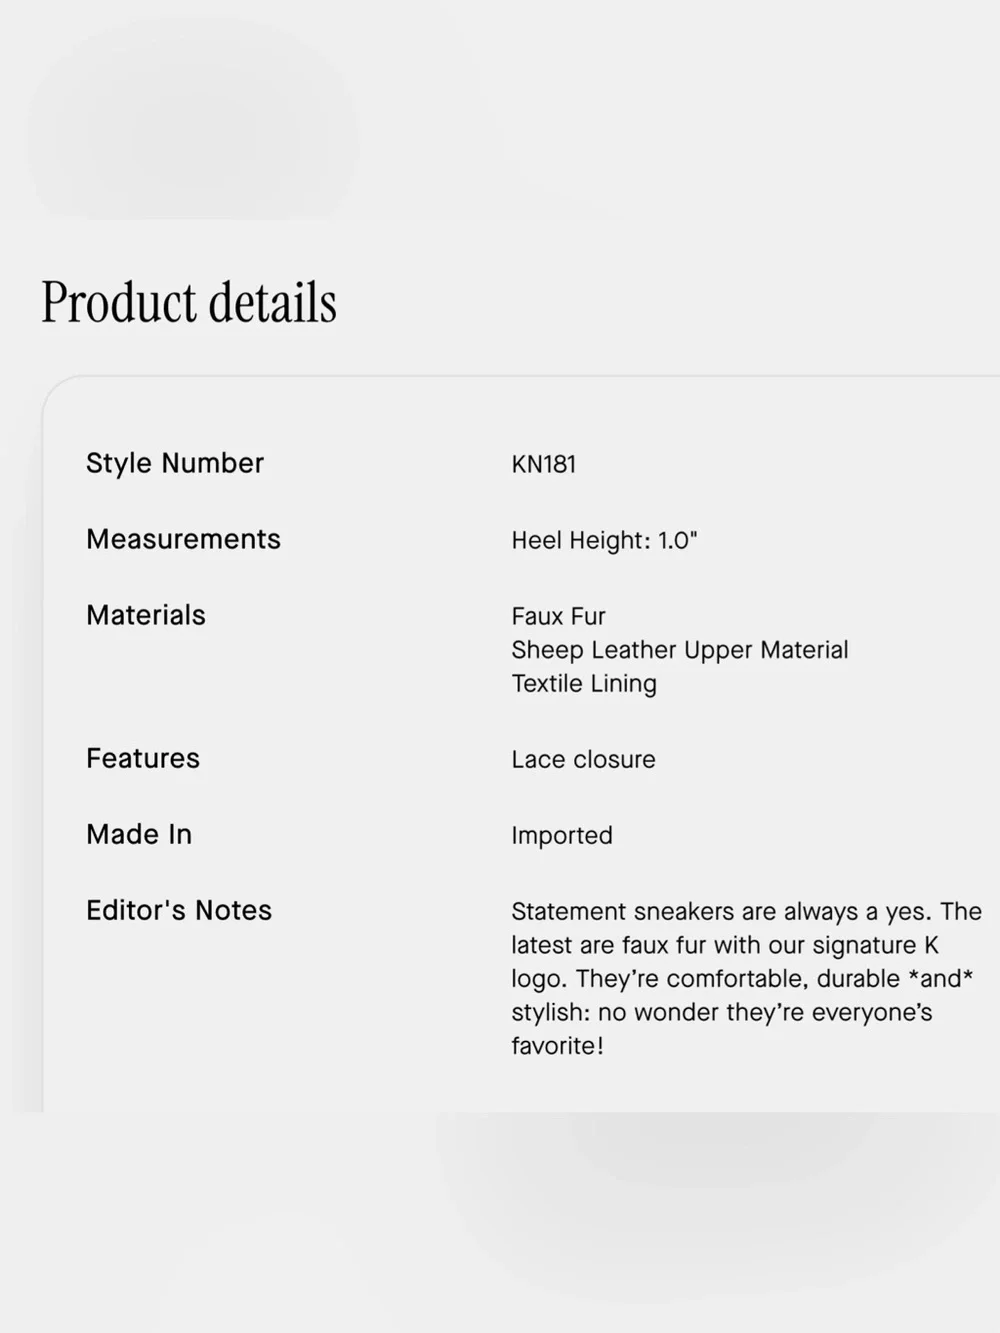Select the Made In label
Image resolution: width=1000 pixels, height=1333 pixels.
[139, 834]
